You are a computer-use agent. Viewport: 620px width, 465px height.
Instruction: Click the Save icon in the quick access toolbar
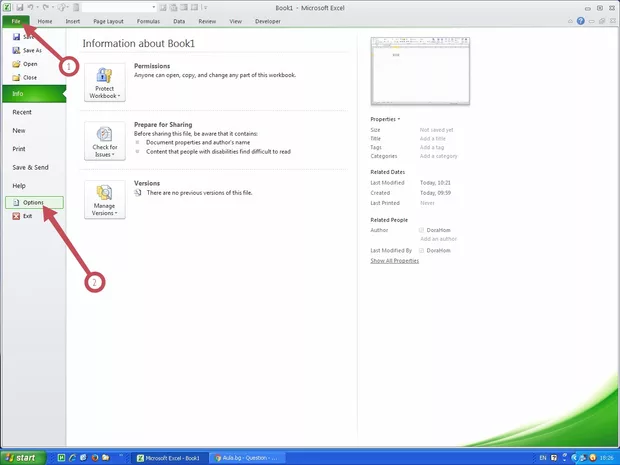[20, 8]
